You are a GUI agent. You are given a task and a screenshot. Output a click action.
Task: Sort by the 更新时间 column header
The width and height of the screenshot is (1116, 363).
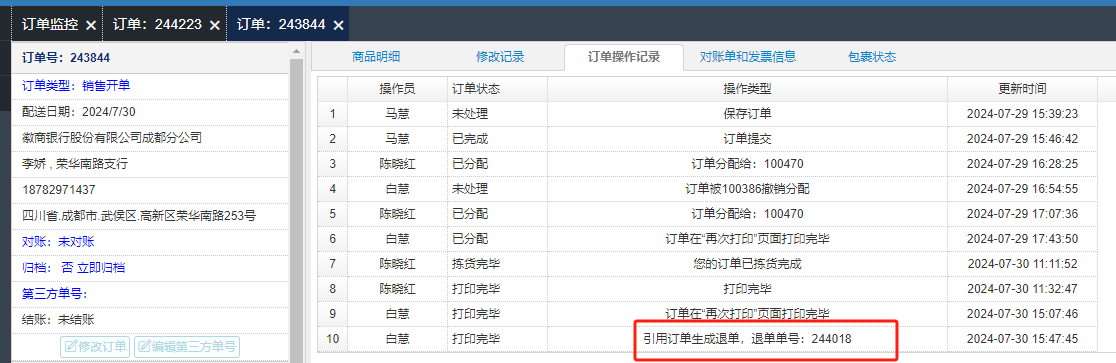1022,89
